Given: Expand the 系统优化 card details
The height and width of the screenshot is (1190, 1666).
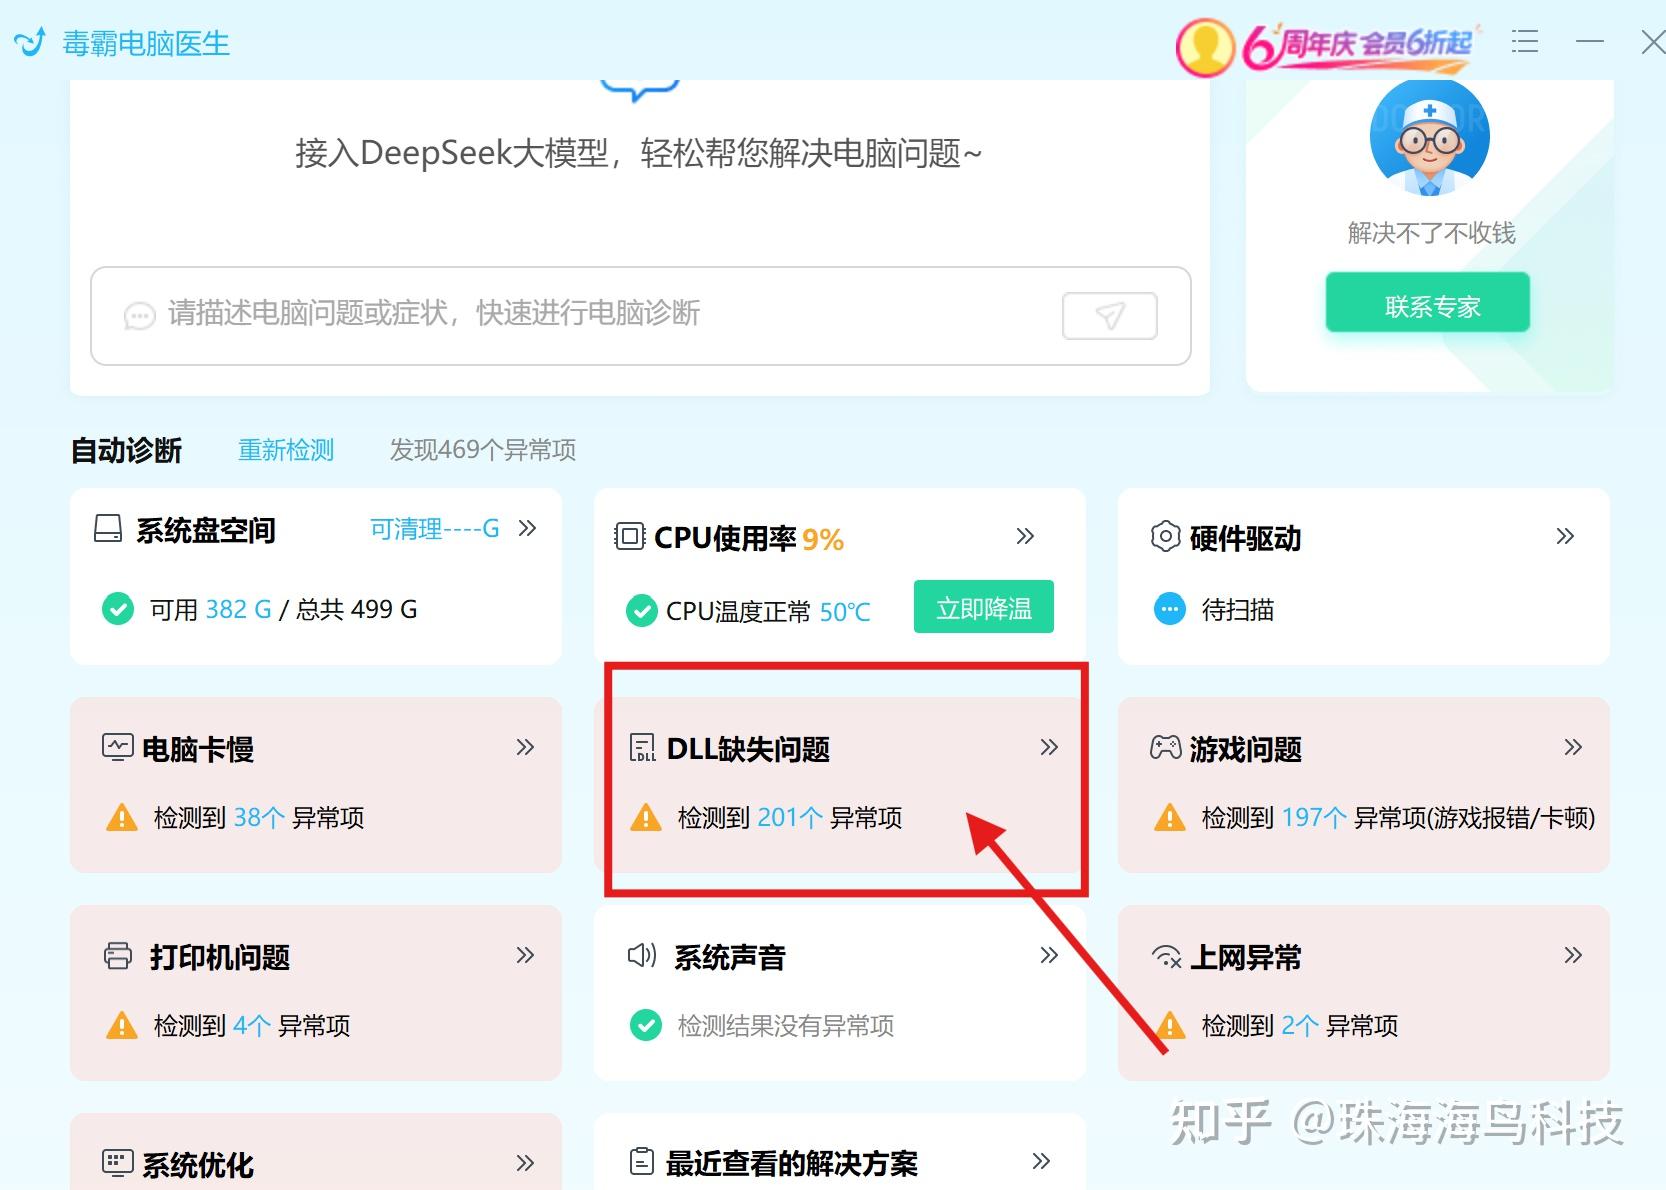Looking at the screenshot, I should coord(524,1163).
